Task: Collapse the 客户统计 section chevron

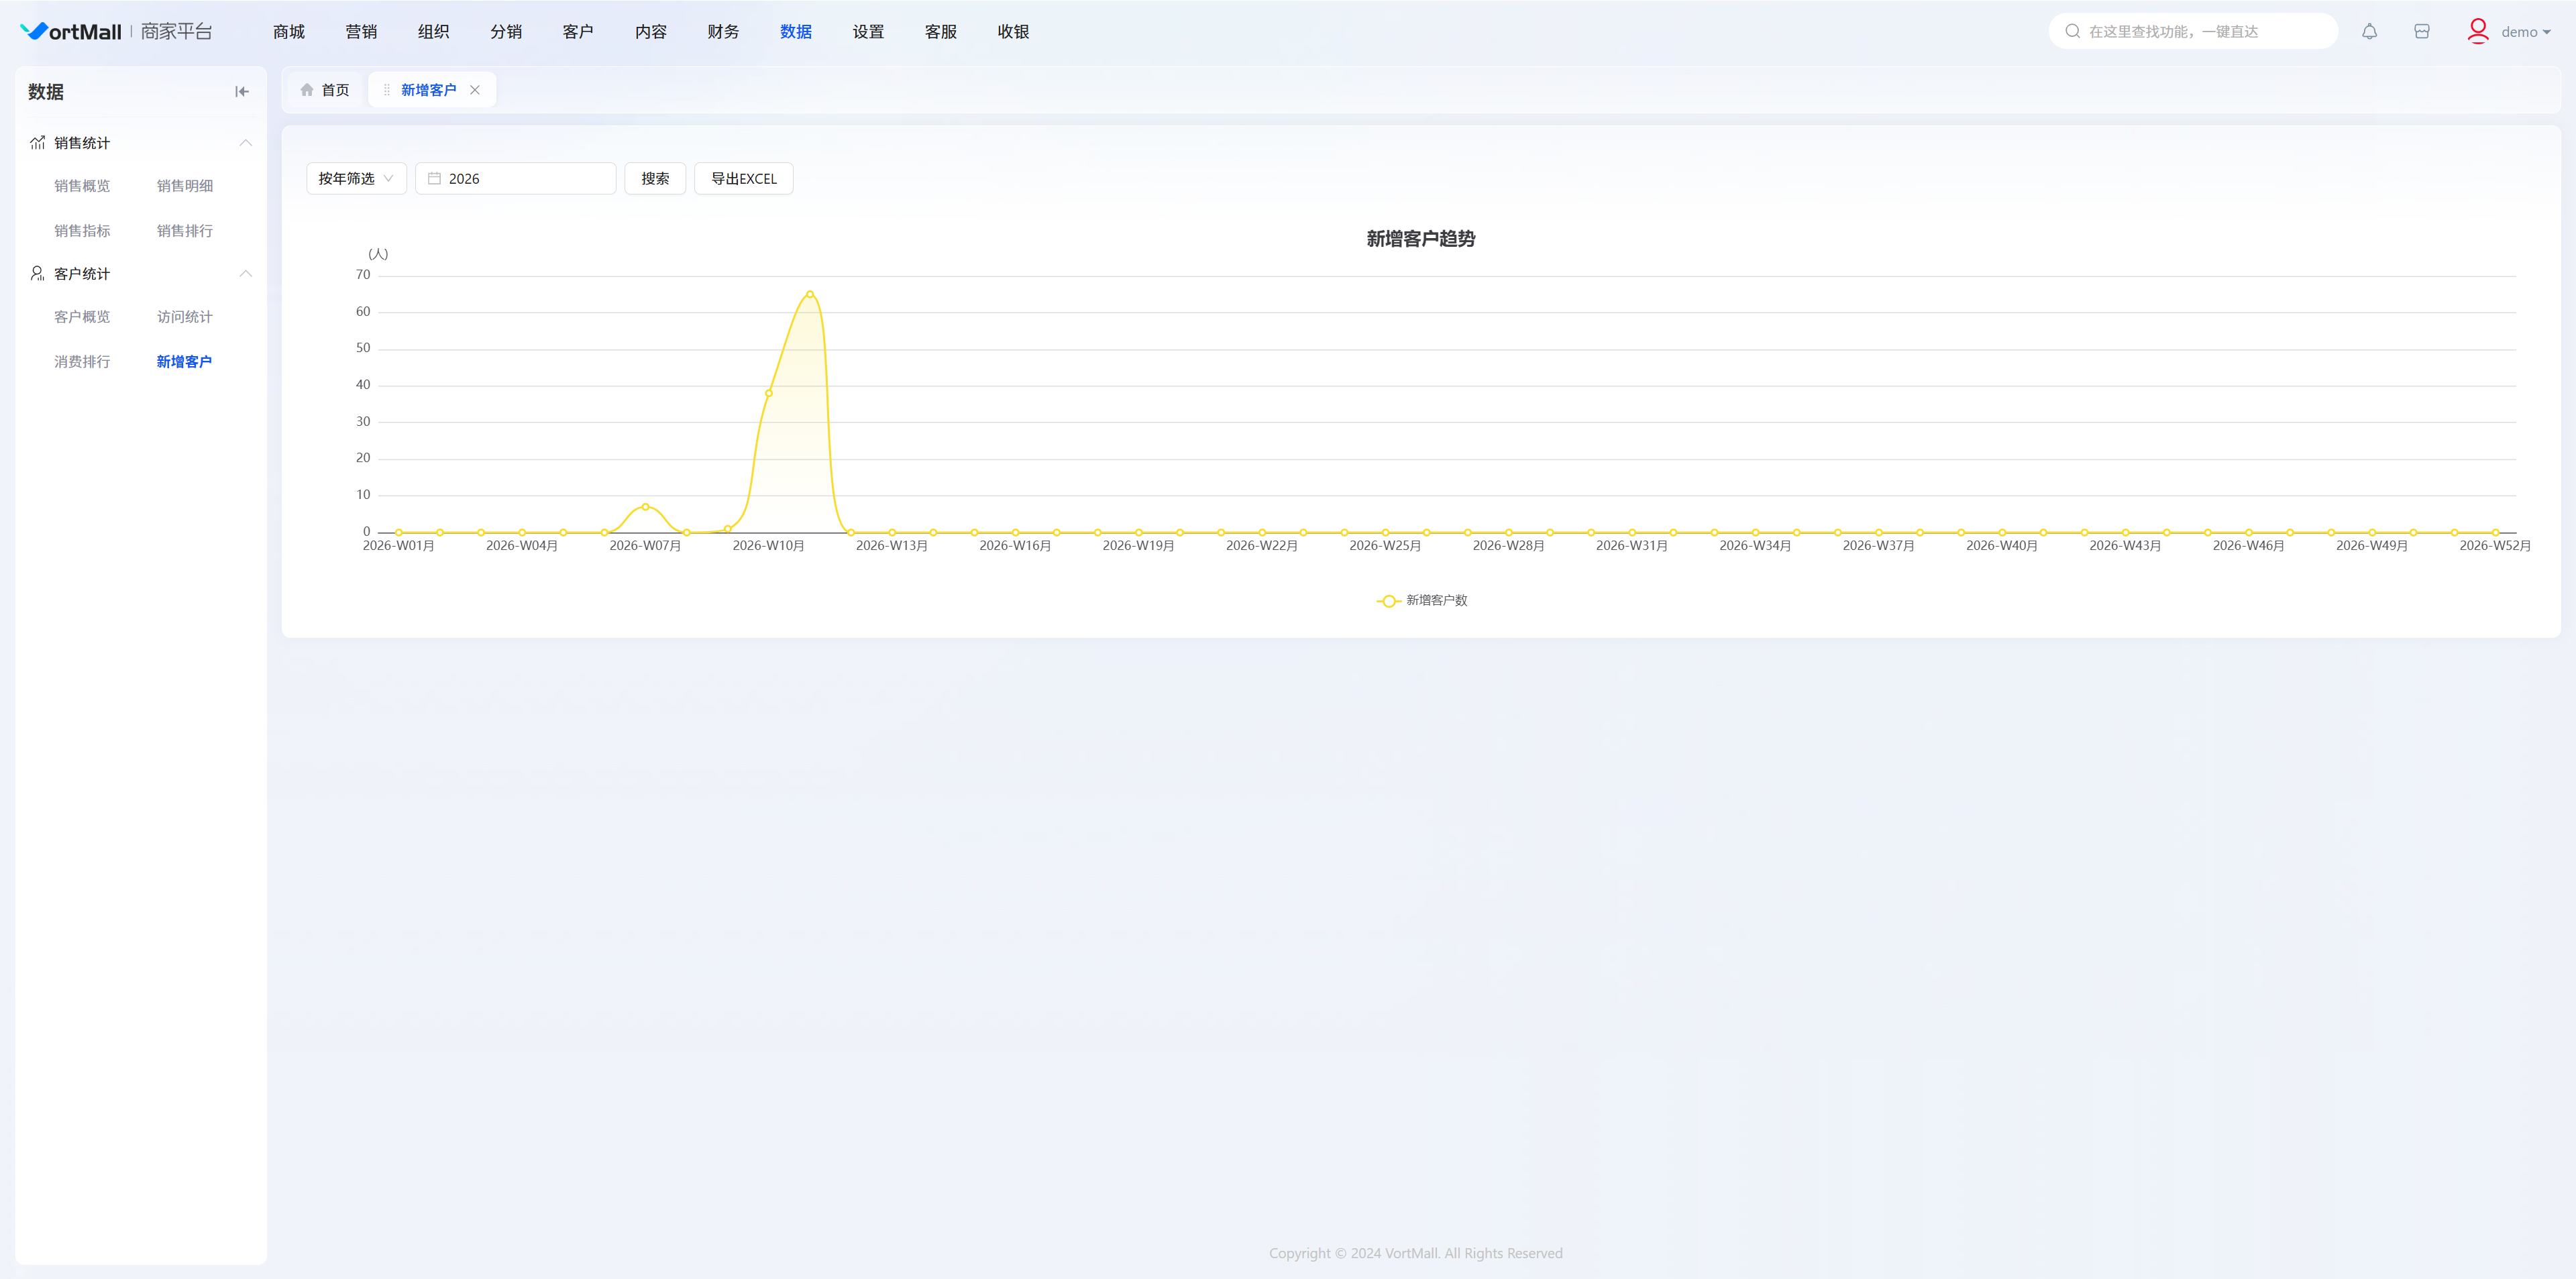Action: pyautogui.click(x=246, y=274)
